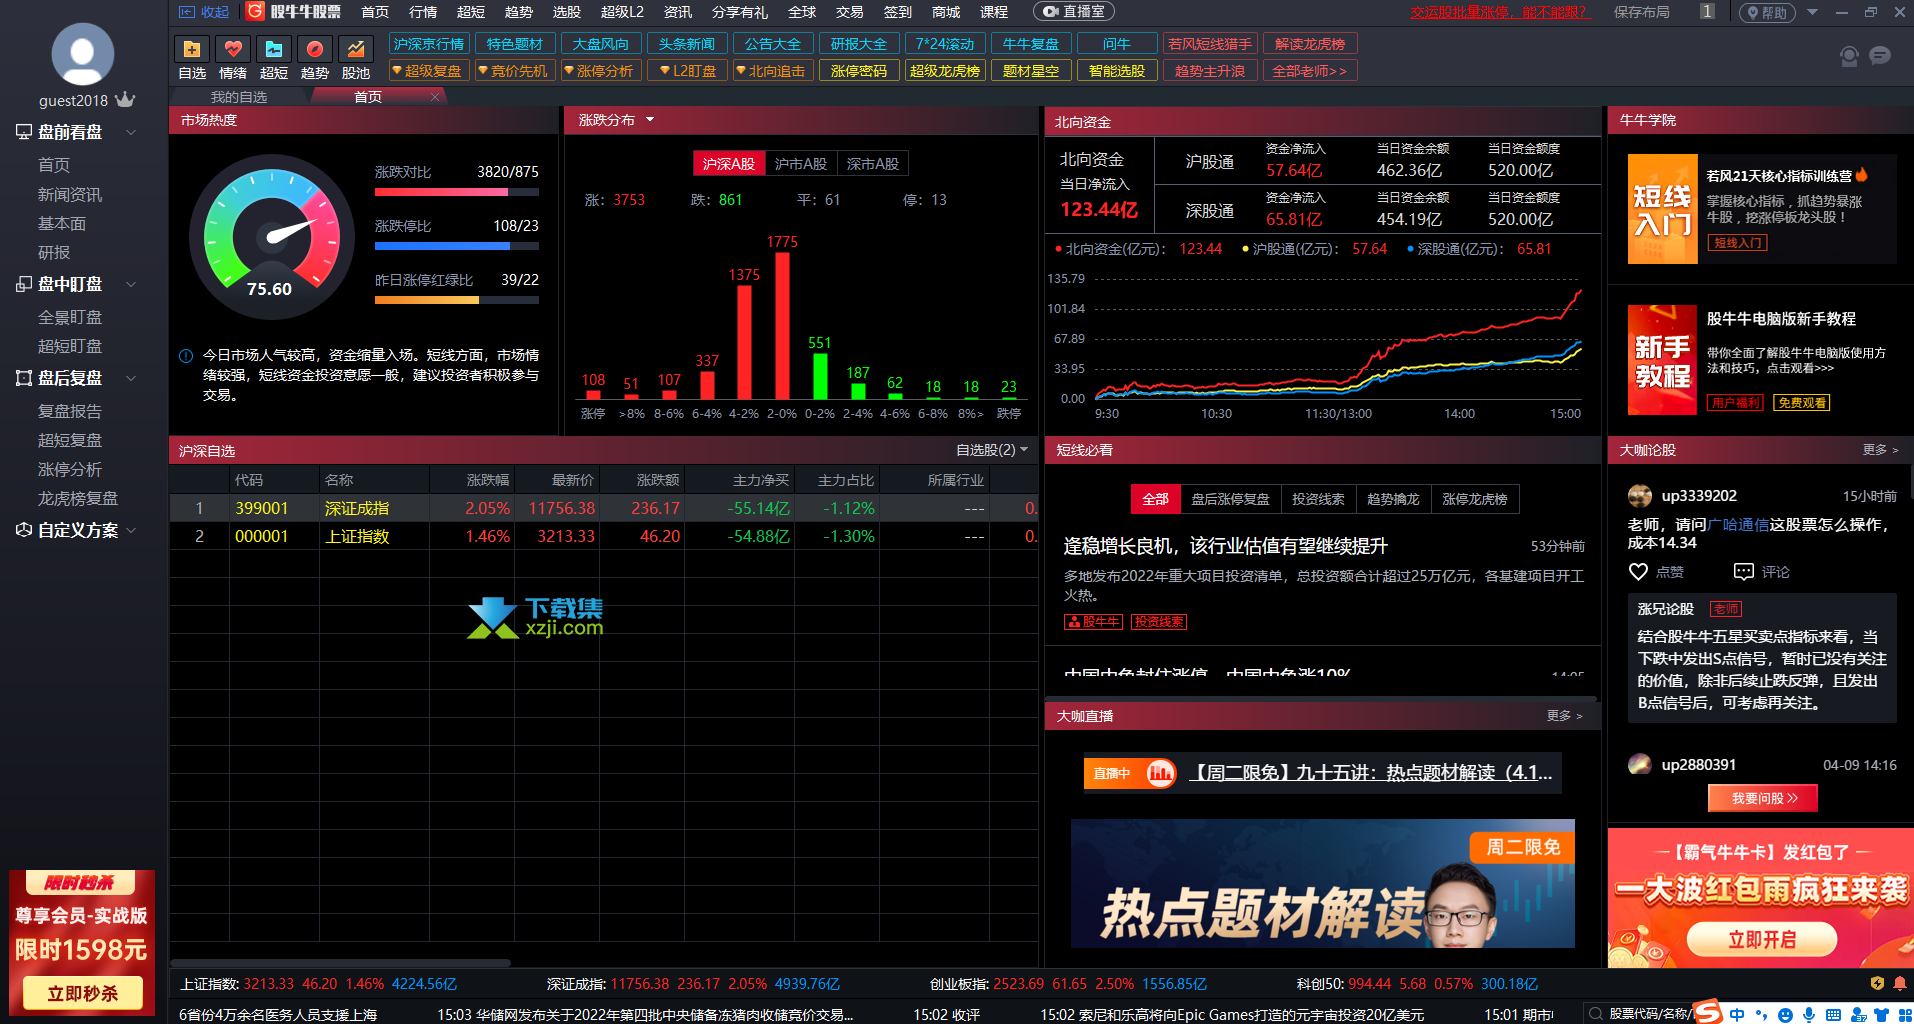The image size is (1914, 1024).
Task: Click the Sogou input method S icon
Action: coord(1708,1012)
